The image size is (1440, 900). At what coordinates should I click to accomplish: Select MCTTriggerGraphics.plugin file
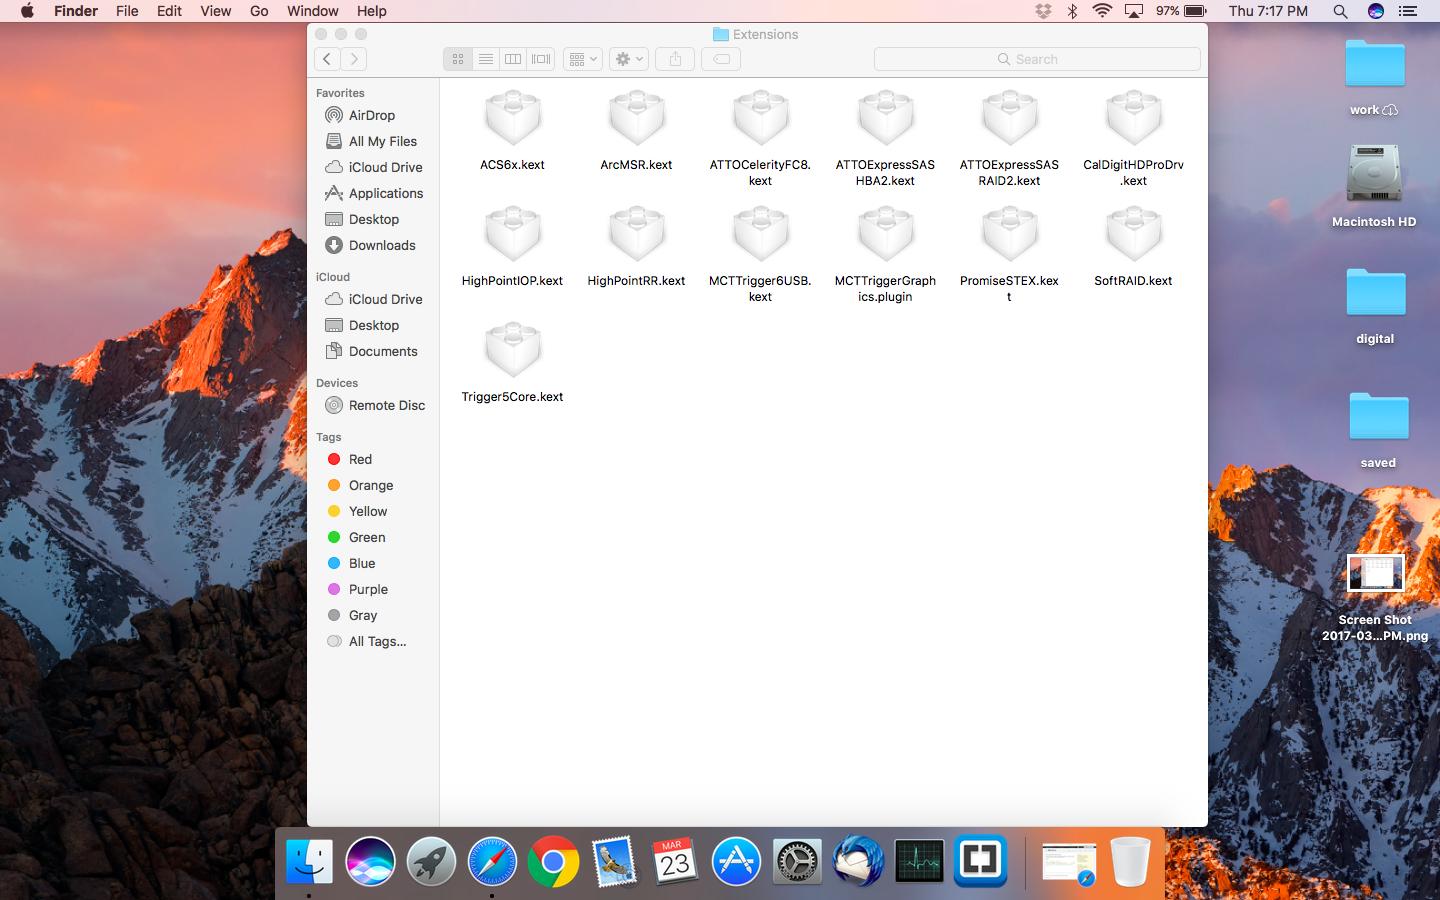point(885,255)
